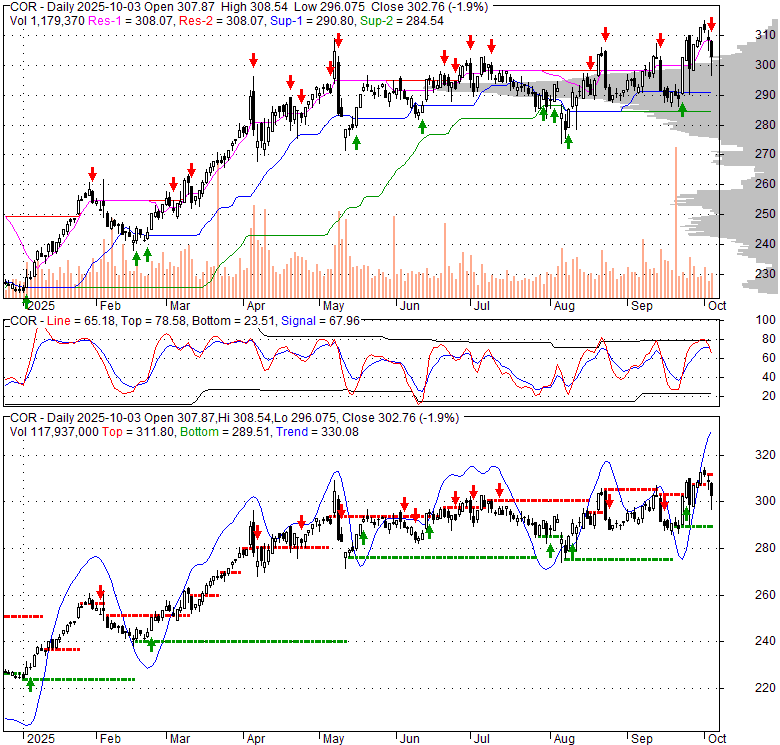Click the 270 price label on top chart axis
This screenshot has width=780, height=745.
tap(765, 154)
